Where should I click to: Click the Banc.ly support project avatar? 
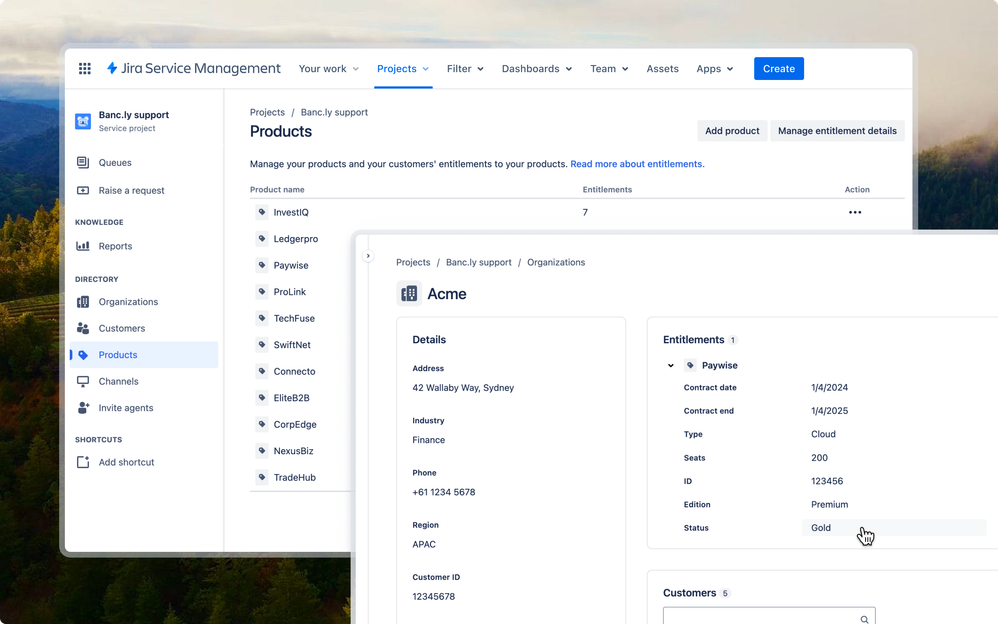(x=82, y=123)
